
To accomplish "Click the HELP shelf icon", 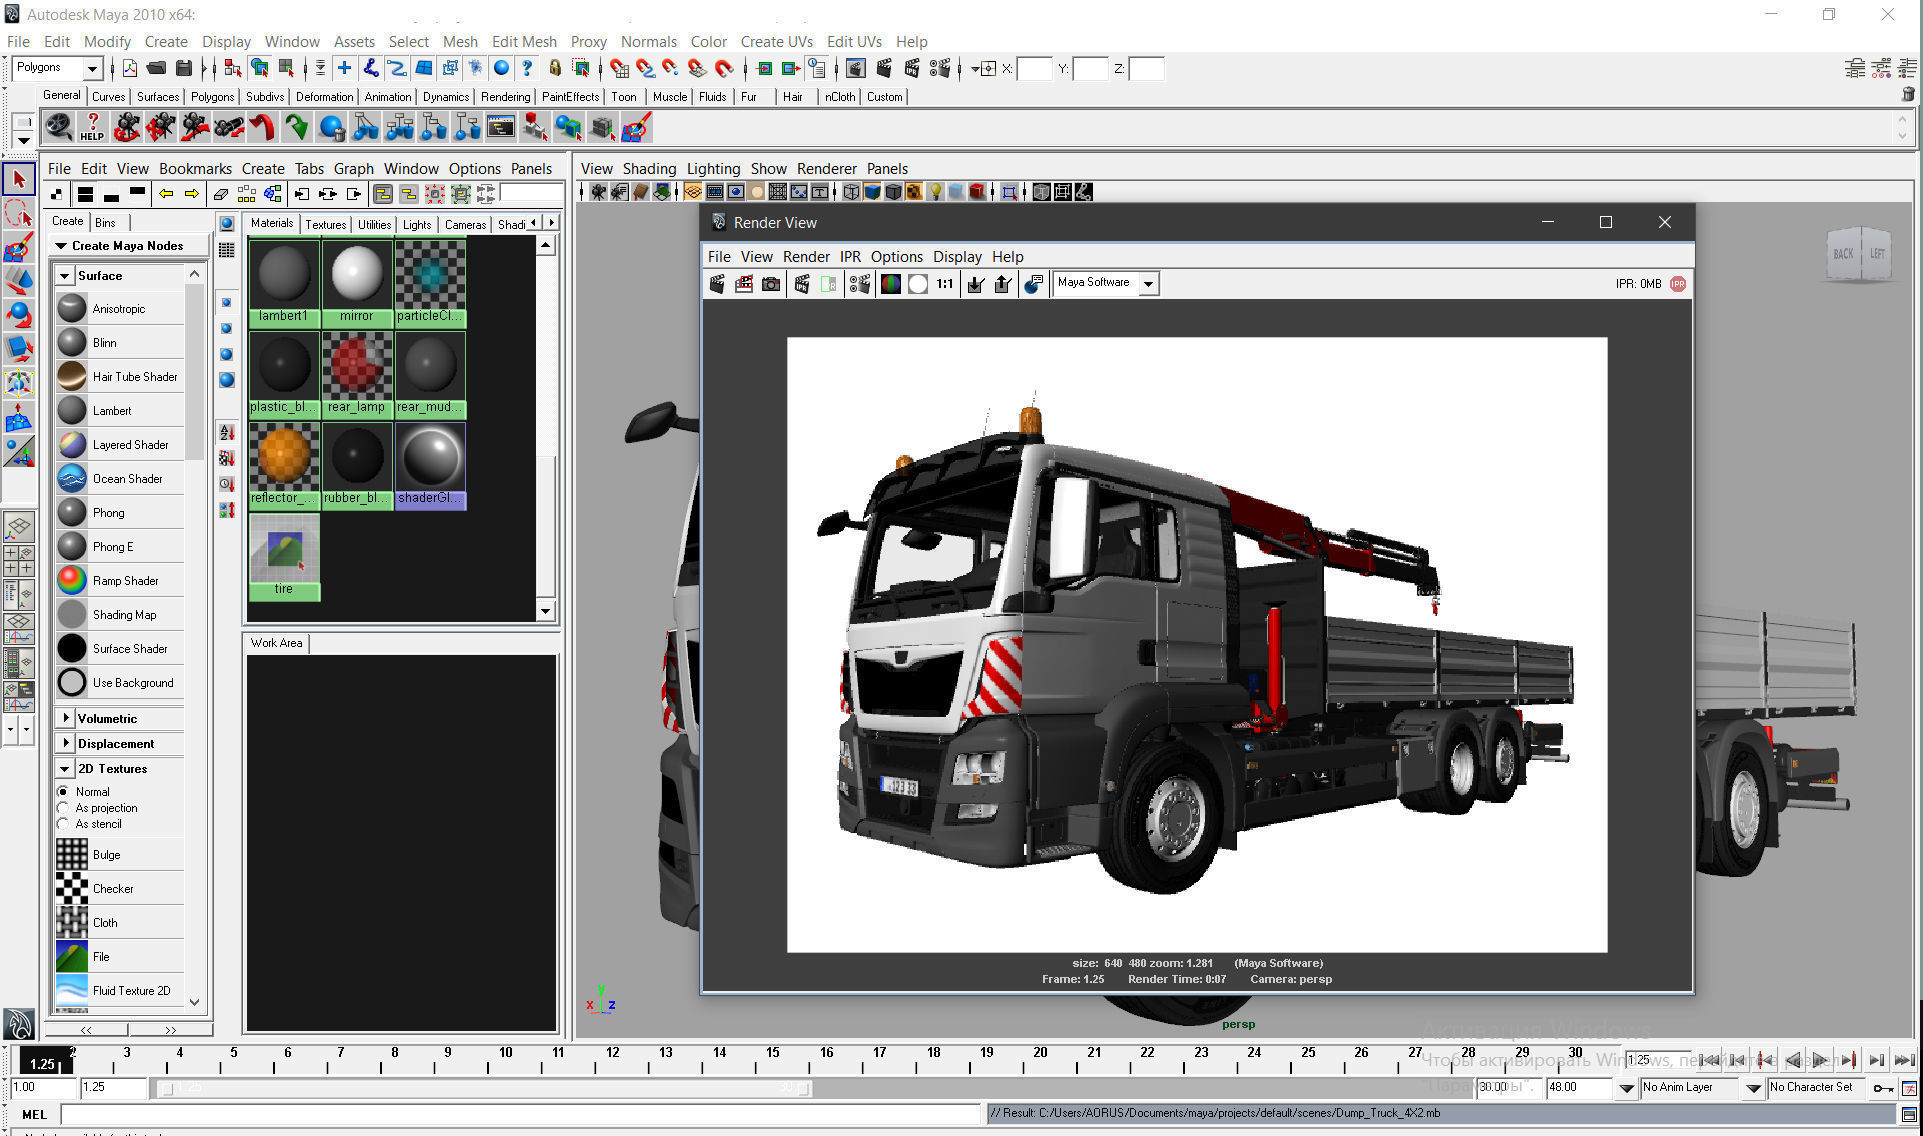I will [x=92, y=127].
